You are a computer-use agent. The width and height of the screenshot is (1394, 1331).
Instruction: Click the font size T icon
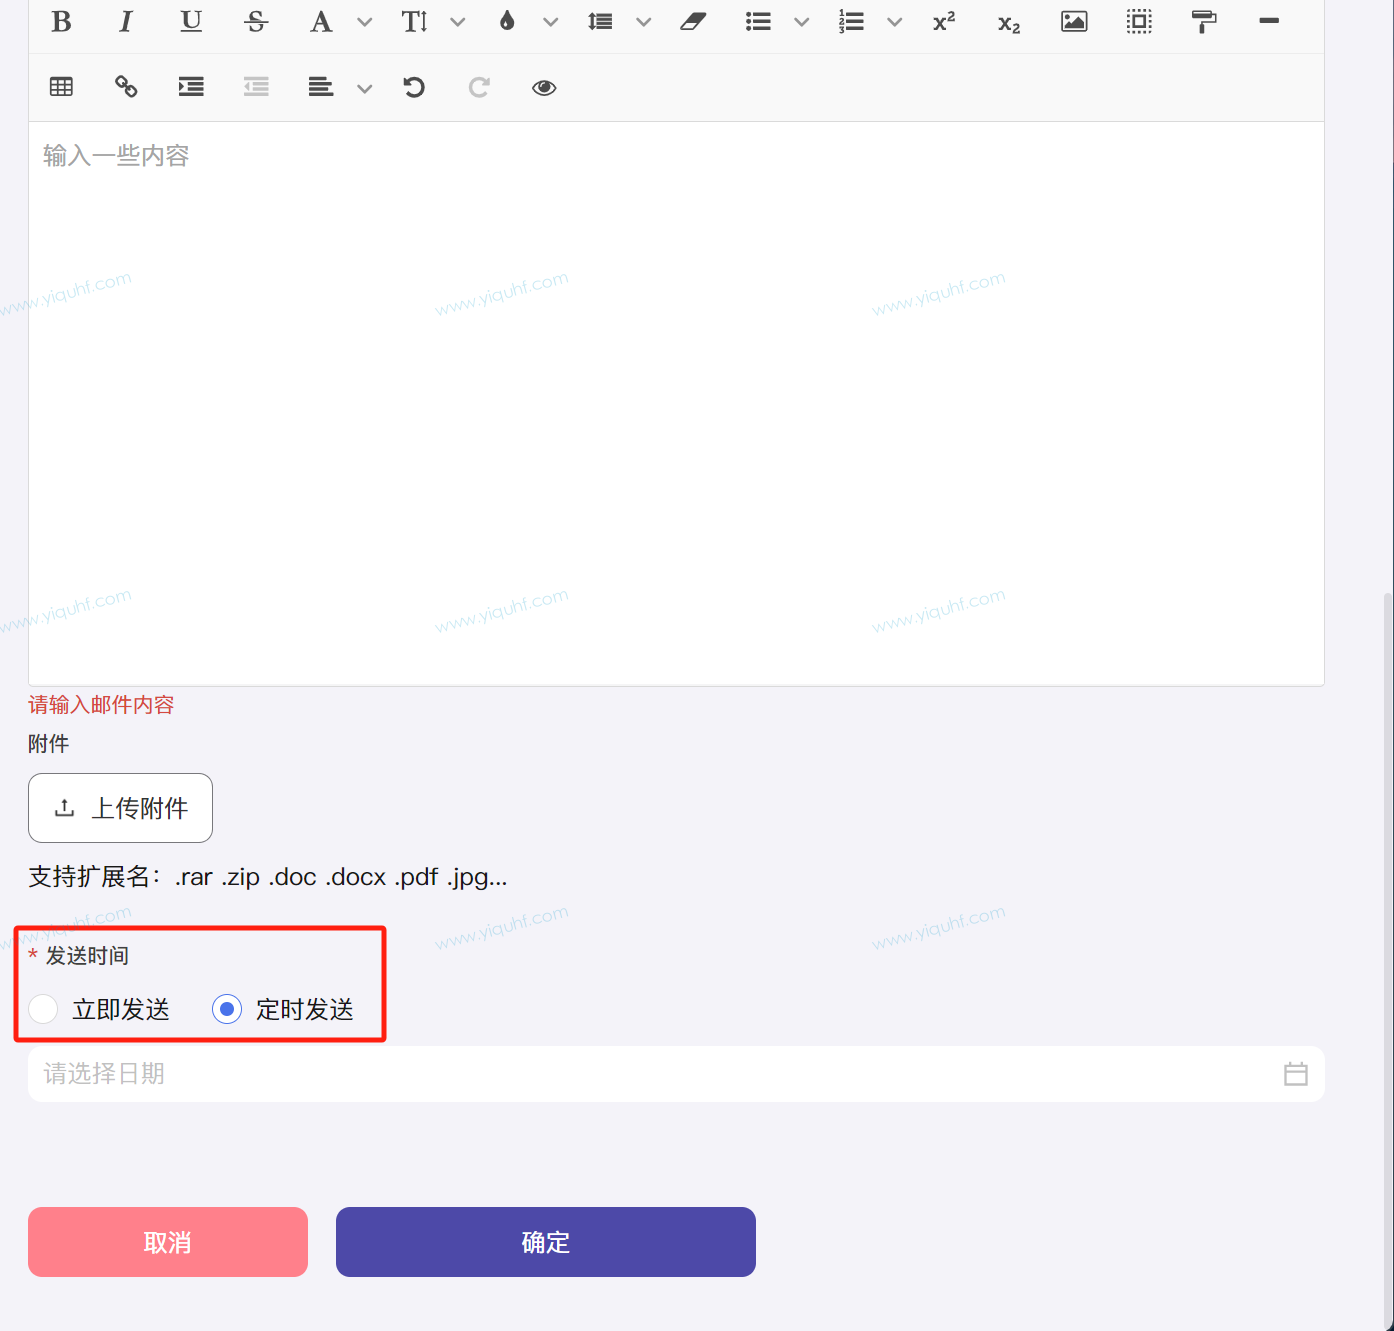pyautogui.click(x=414, y=21)
